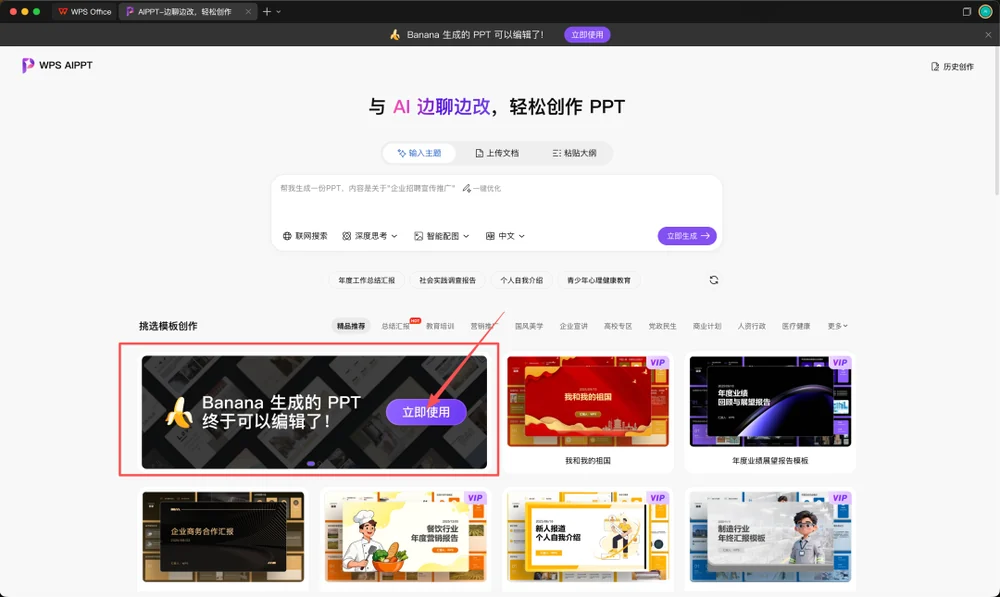
Task: Click the WPS AIPPT logo
Action: pyautogui.click(x=57, y=65)
